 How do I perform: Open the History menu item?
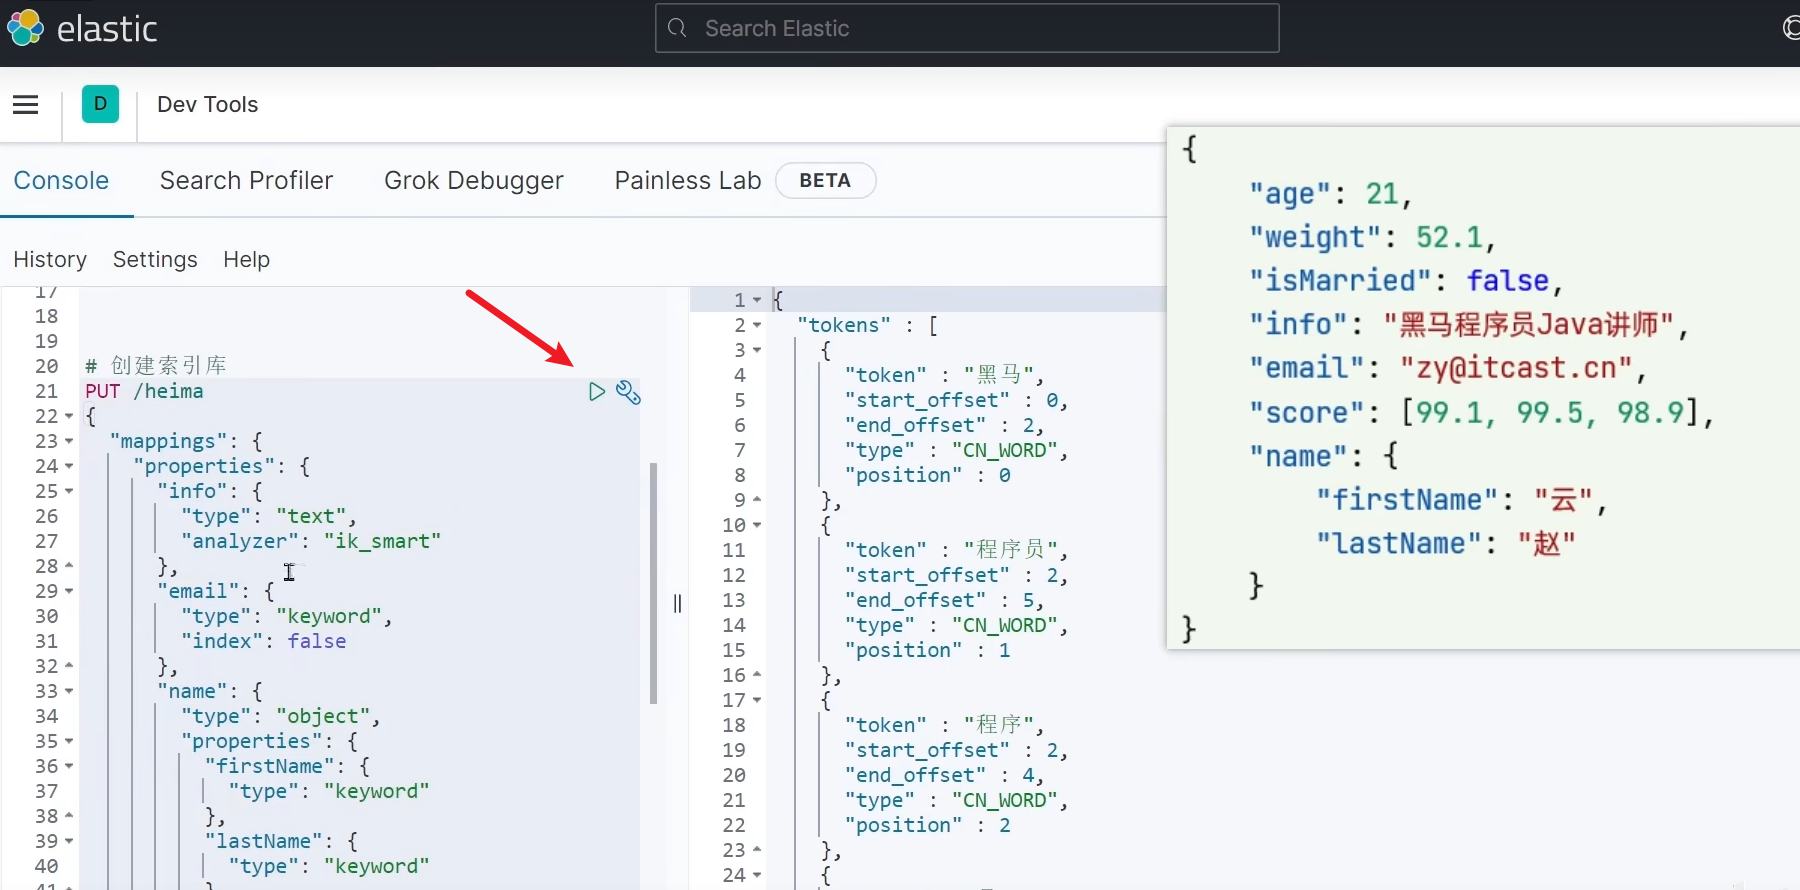[50, 260]
